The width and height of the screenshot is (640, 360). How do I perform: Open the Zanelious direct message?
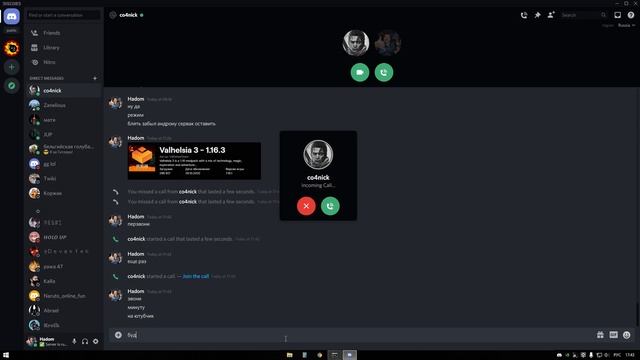pos(64,105)
